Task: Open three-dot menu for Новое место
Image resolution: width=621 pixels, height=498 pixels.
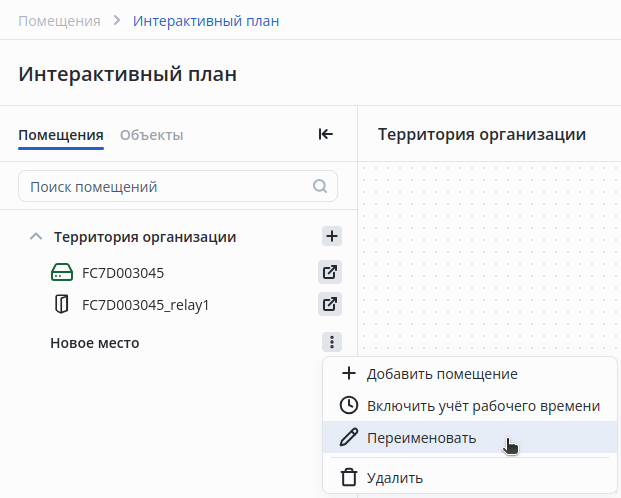Action: [x=332, y=342]
